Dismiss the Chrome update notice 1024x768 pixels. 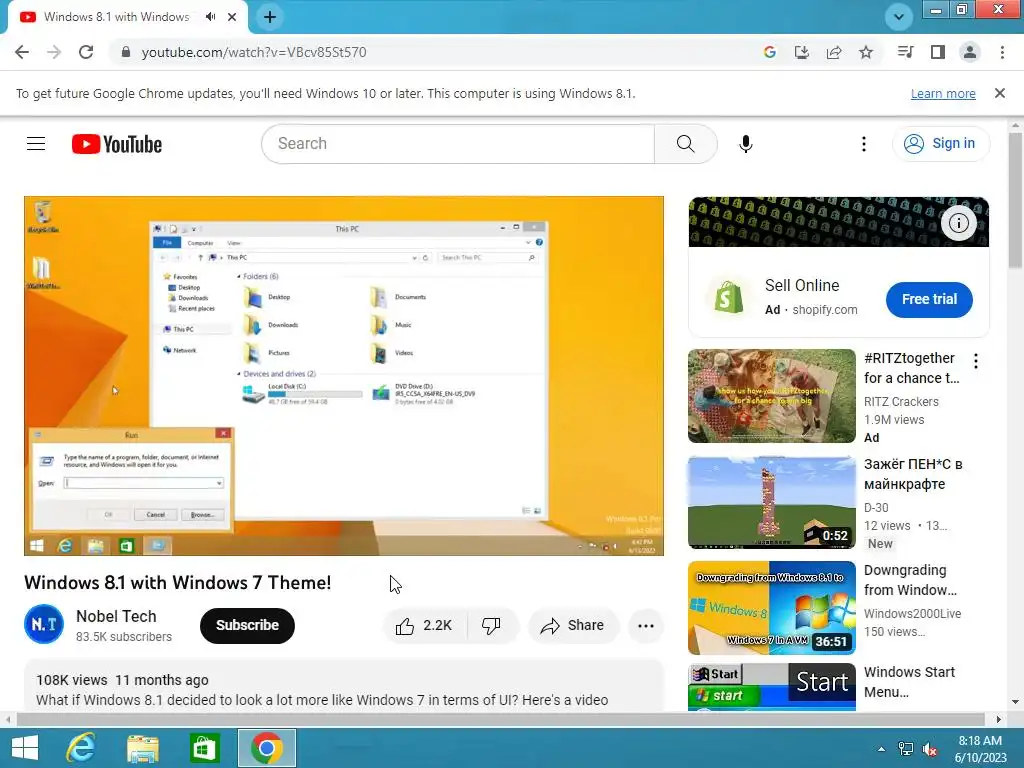pos(1000,93)
